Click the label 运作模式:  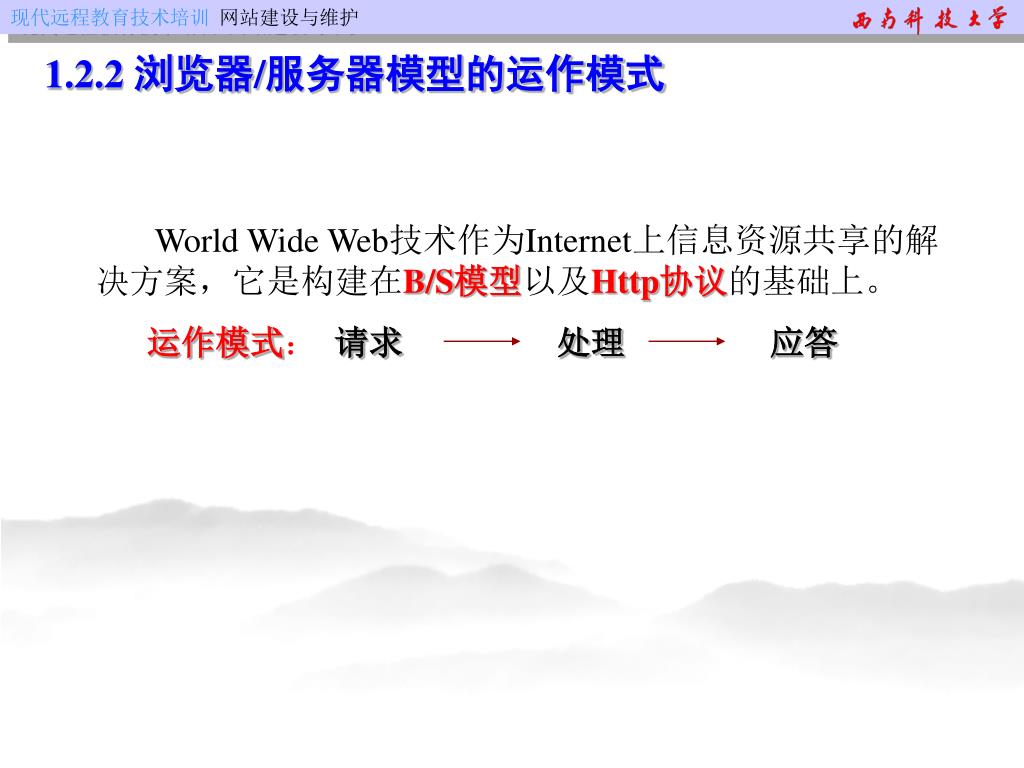coord(222,343)
